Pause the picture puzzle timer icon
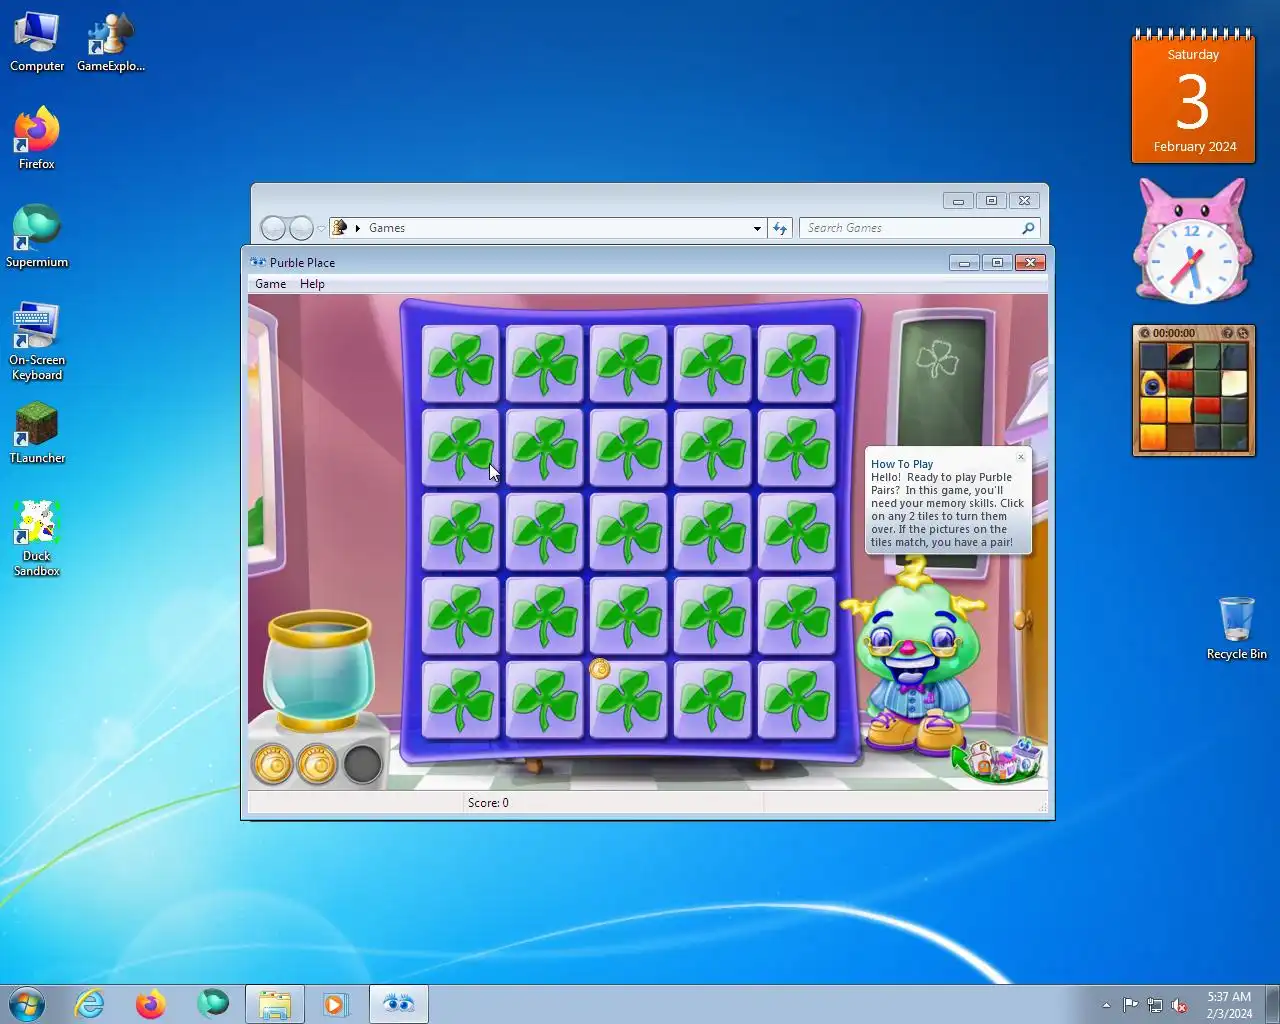This screenshot has height=1024, width=1280. [1144, 333]
